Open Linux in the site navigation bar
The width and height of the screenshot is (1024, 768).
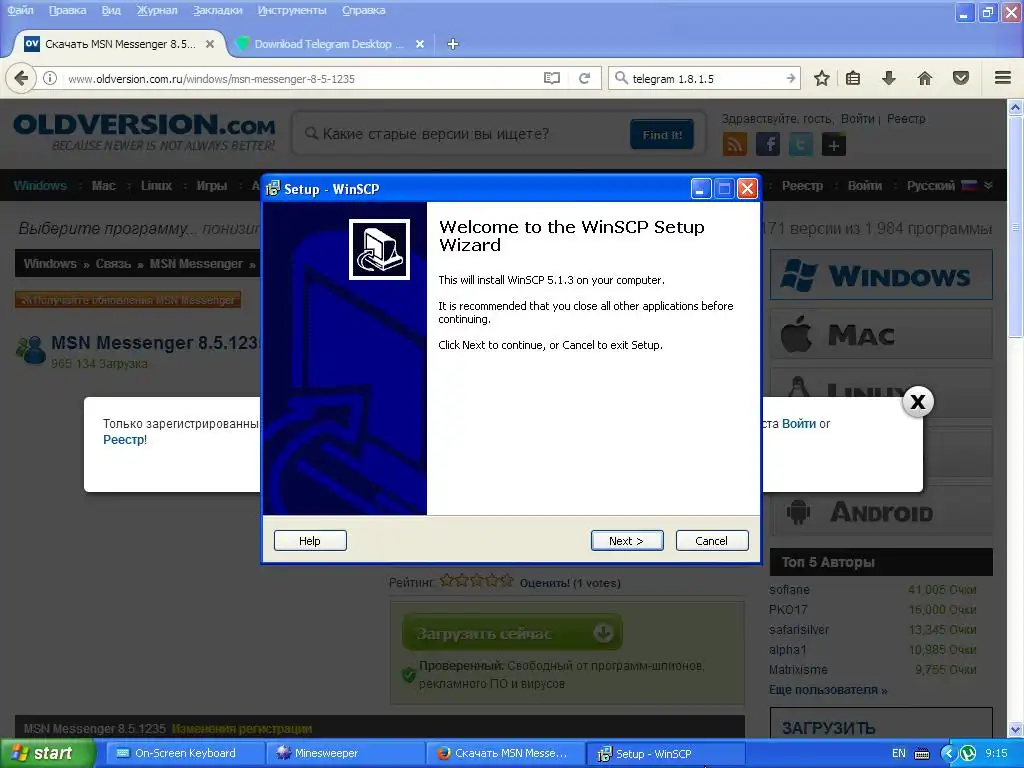click(x=157, y=185)
